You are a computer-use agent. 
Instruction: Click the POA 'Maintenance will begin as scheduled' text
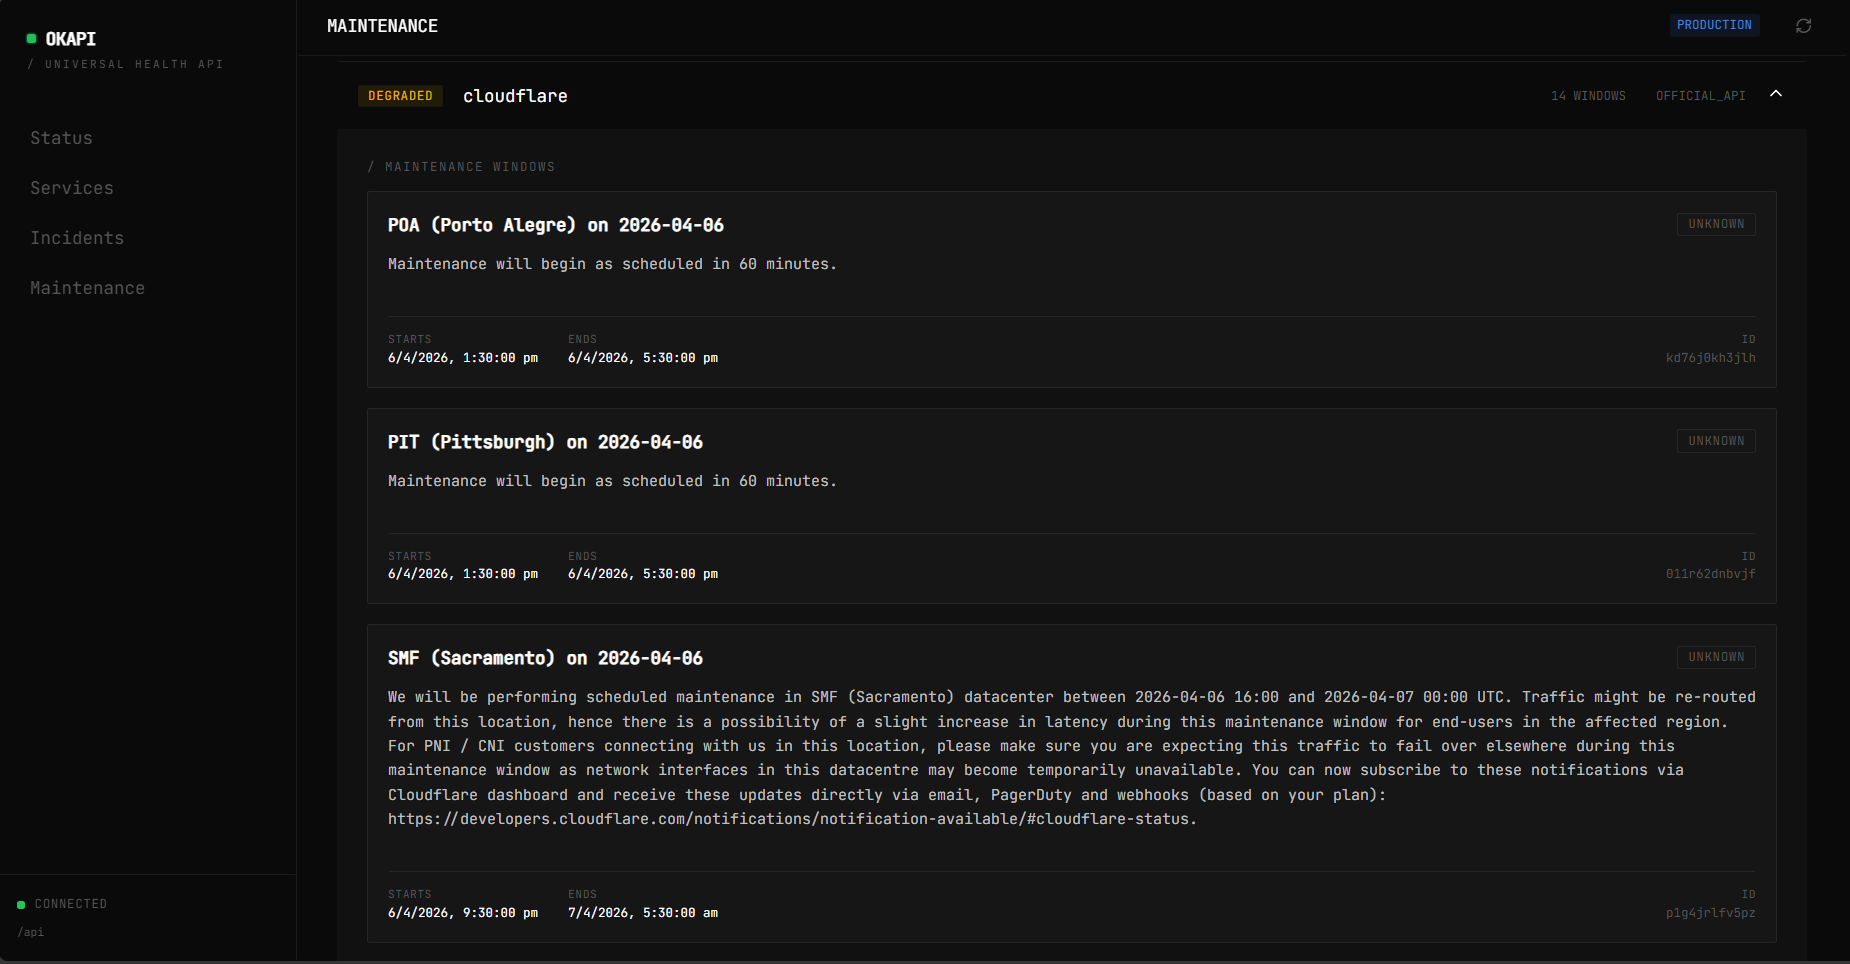click(612, 264)
